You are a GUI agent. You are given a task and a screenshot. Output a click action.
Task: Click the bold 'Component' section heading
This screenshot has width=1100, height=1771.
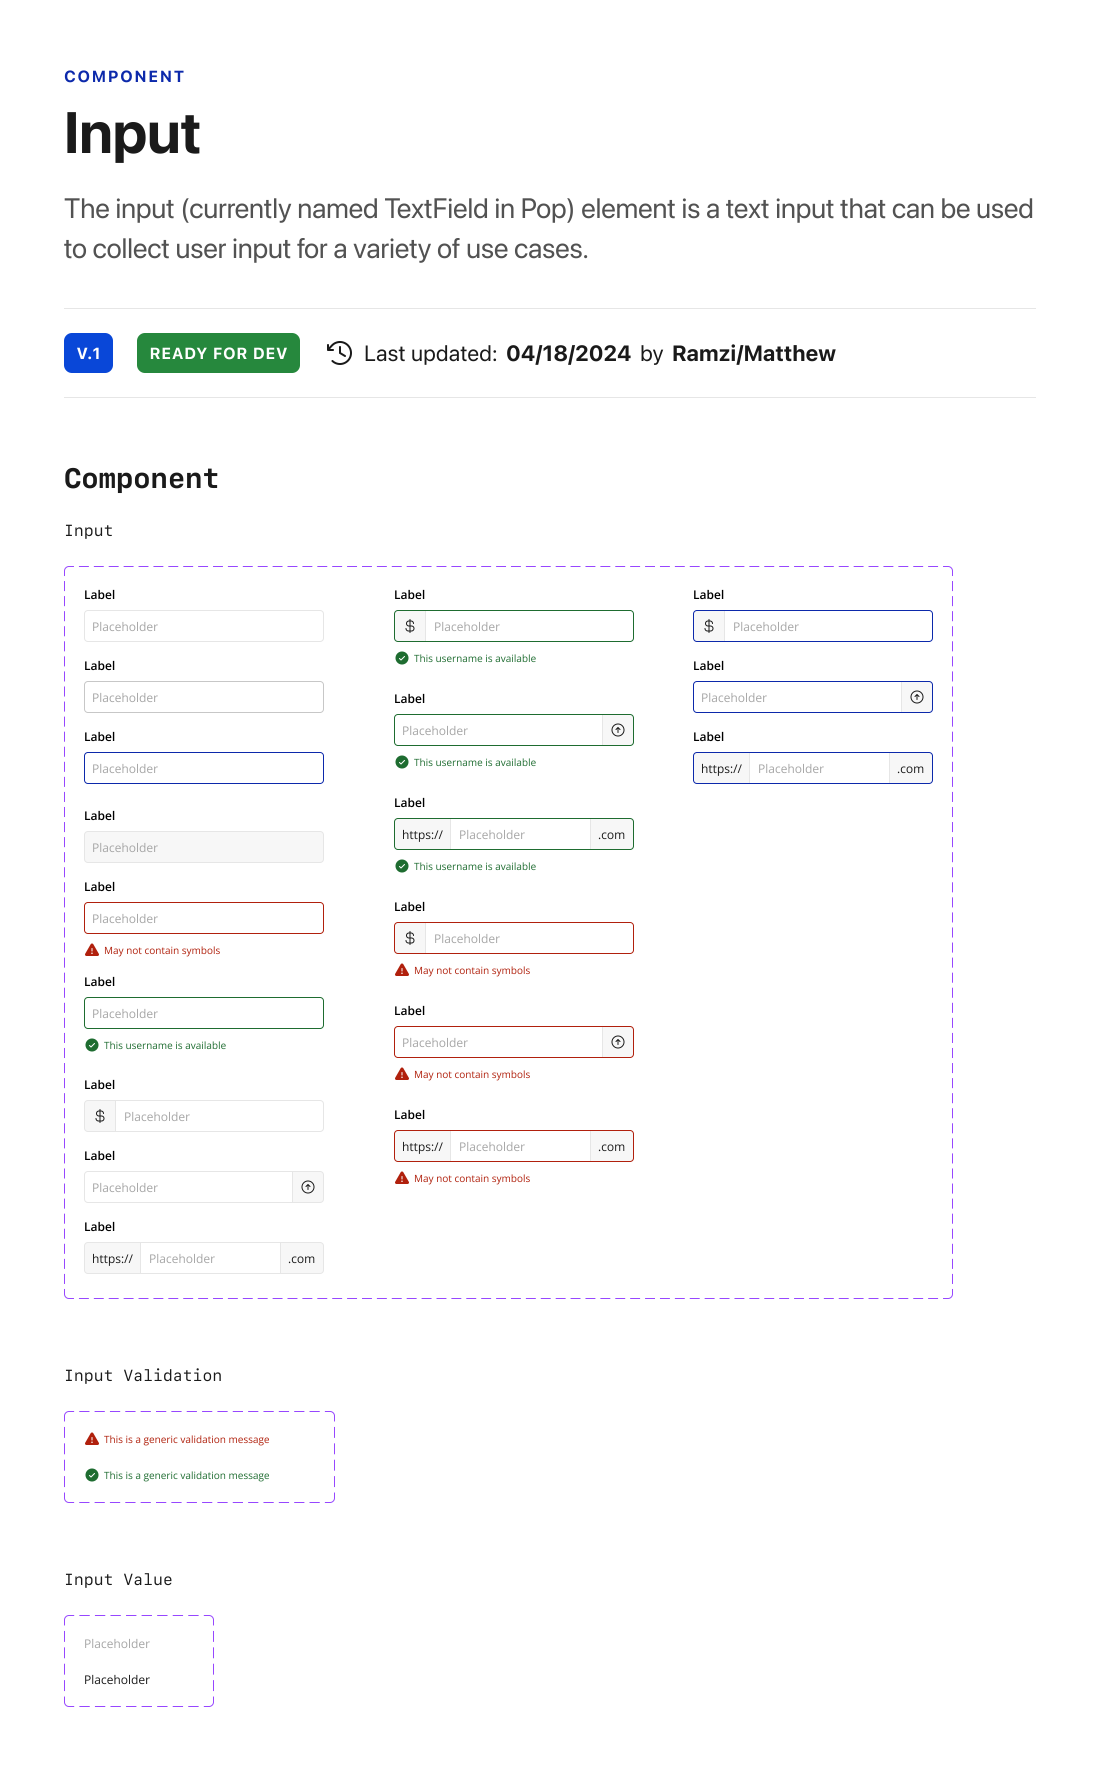pos(141,479)
